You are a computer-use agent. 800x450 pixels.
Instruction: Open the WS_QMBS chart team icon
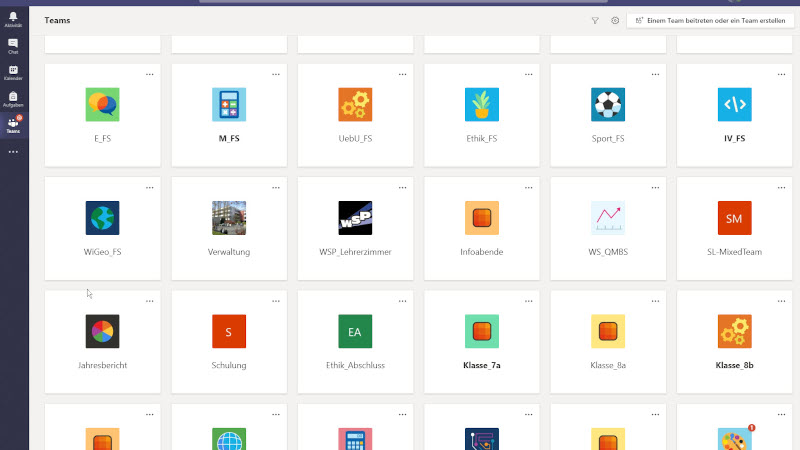point(608,218)
